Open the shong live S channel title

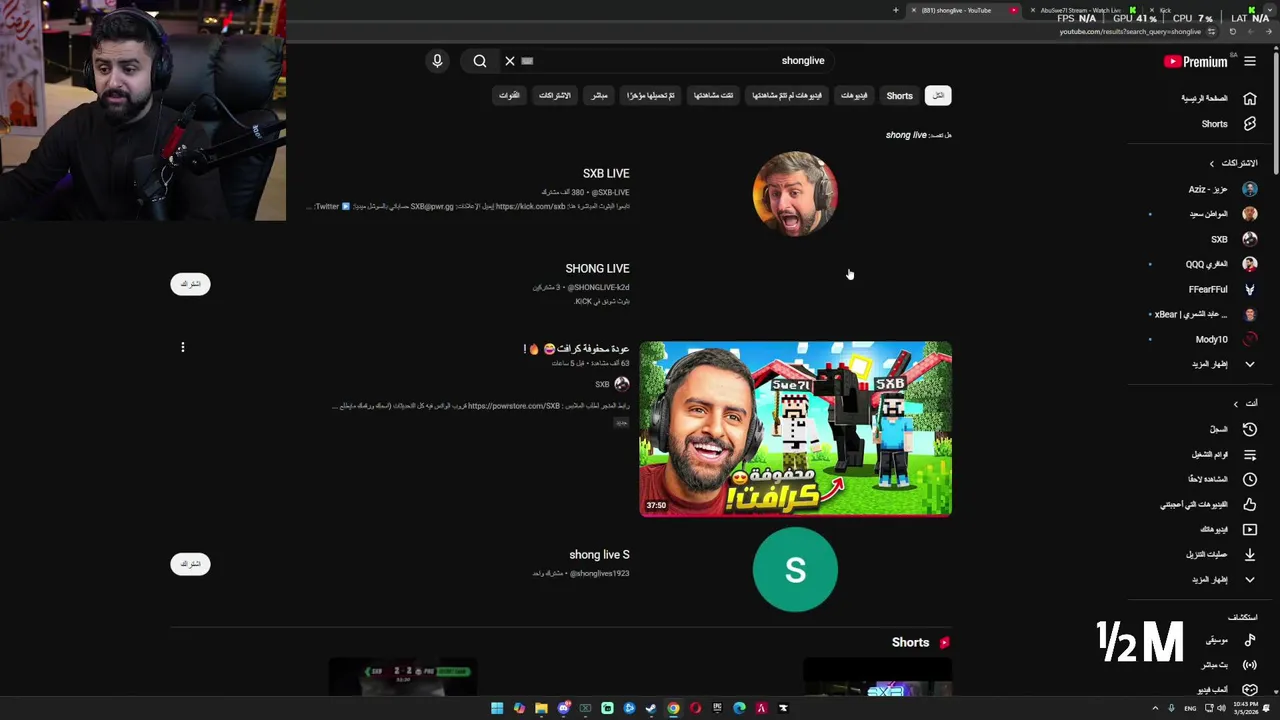tap(599, 555)
